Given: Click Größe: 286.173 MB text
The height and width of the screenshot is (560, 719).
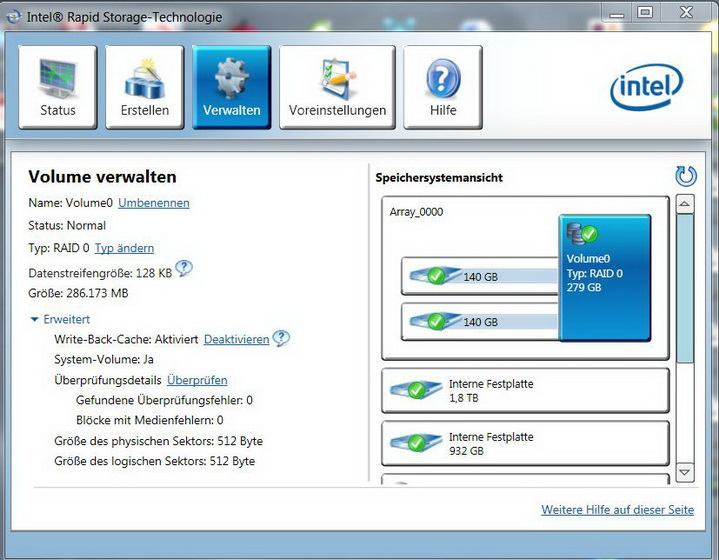Looking at the screenshot, I should point(78,293).
